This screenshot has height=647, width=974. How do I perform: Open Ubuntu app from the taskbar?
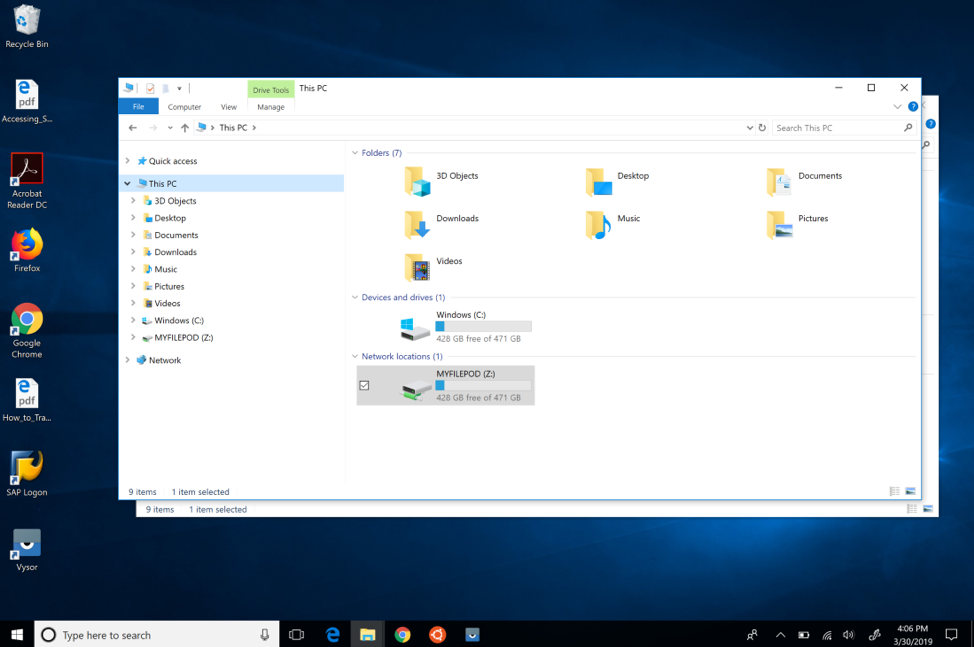(x=437, y=635)
